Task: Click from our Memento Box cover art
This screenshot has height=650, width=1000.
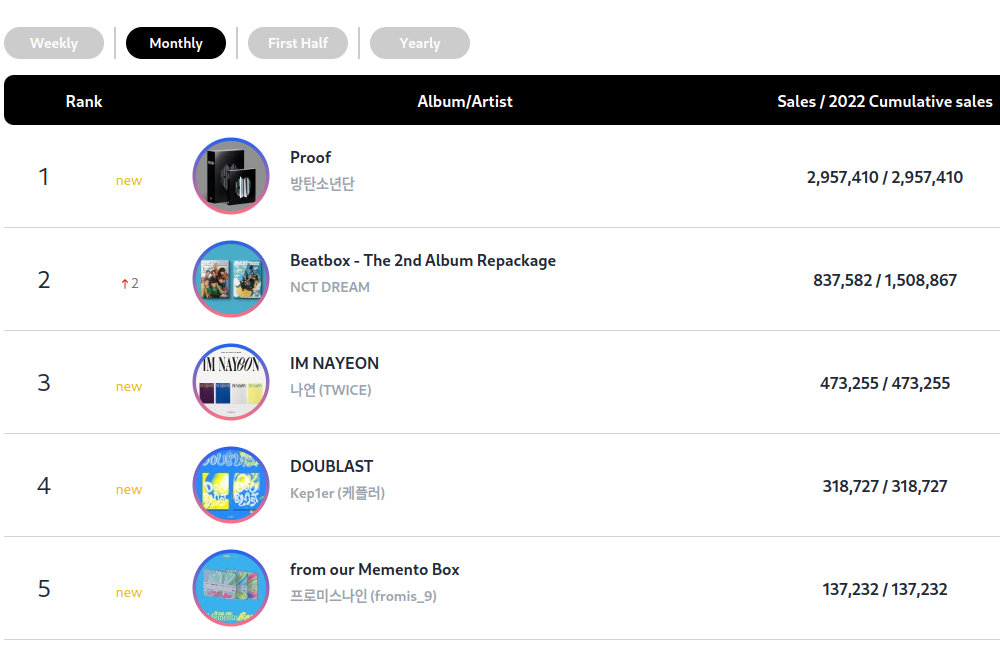Action: pyautogui.click(x=231, y=588)
